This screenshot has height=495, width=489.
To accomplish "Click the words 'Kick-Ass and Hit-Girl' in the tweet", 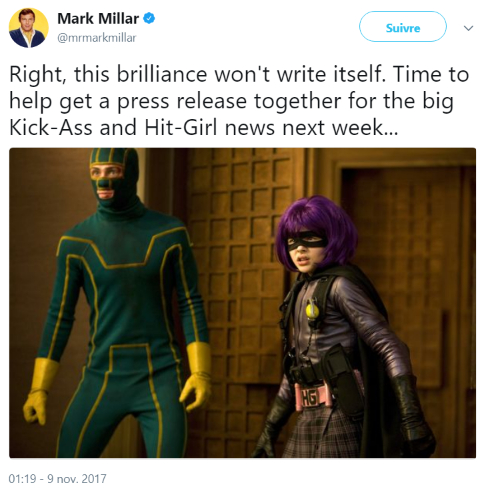I will tap(113, 127).
